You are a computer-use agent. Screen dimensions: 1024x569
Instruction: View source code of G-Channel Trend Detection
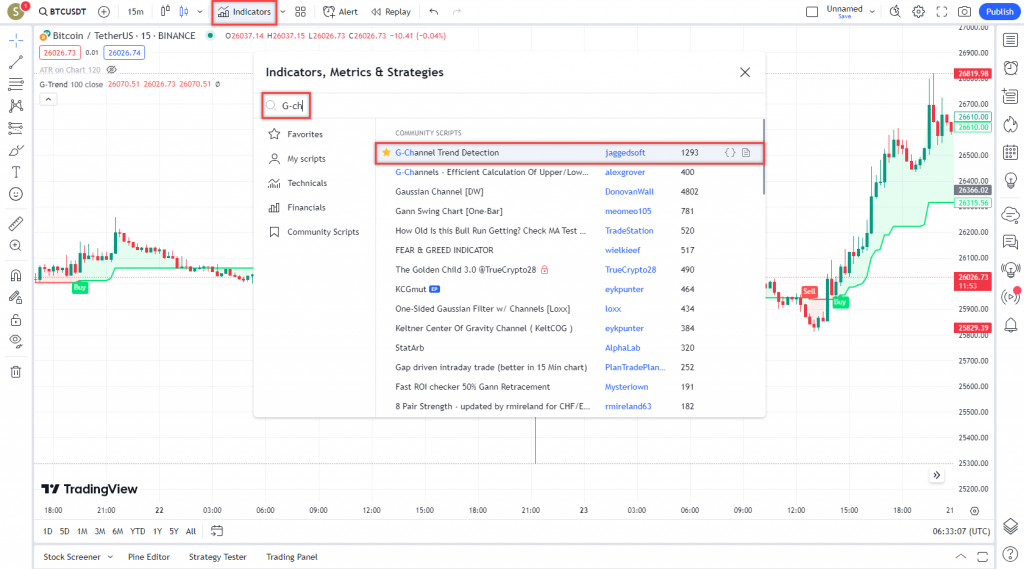pos(730,152)
